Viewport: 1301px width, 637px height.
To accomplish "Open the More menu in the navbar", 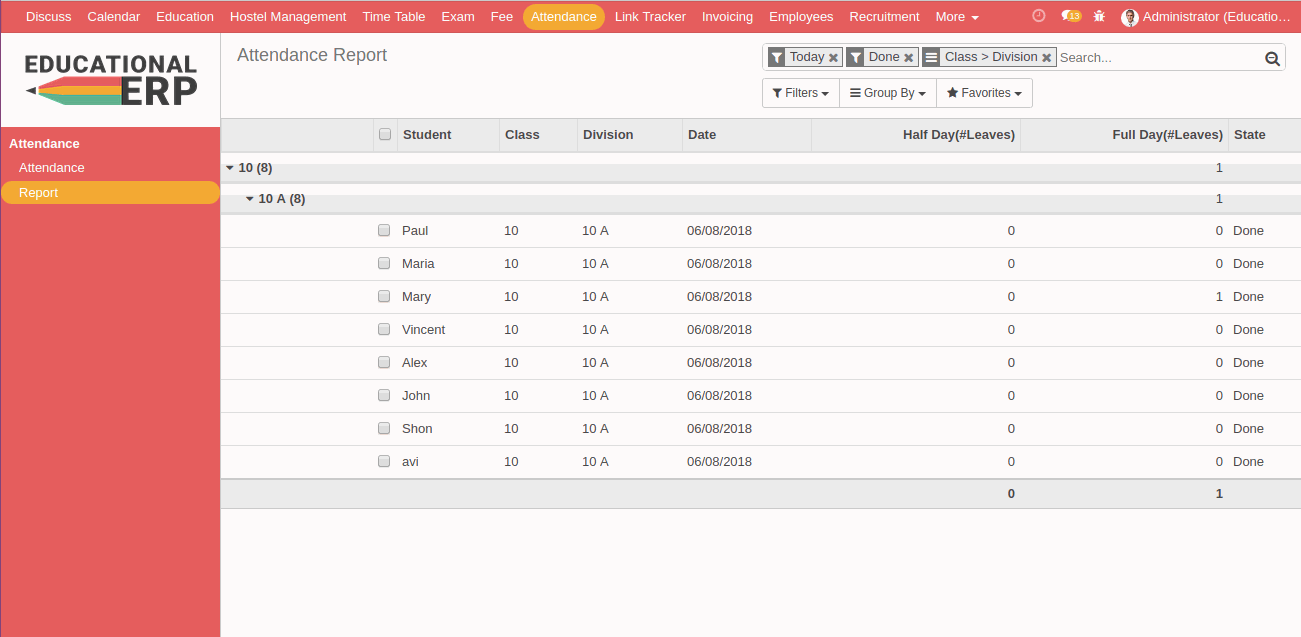I will [956, 17].
